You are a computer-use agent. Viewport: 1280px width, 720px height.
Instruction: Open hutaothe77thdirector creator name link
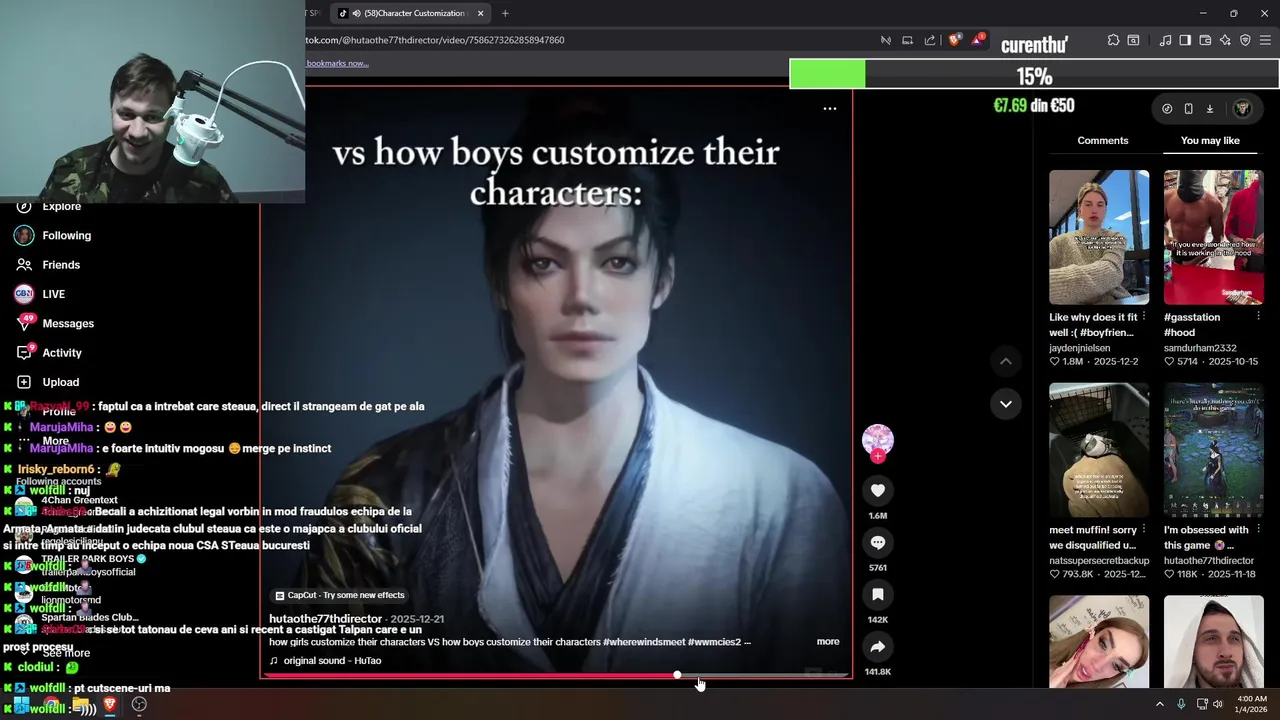pyautogui.click(x=326, y=619)
